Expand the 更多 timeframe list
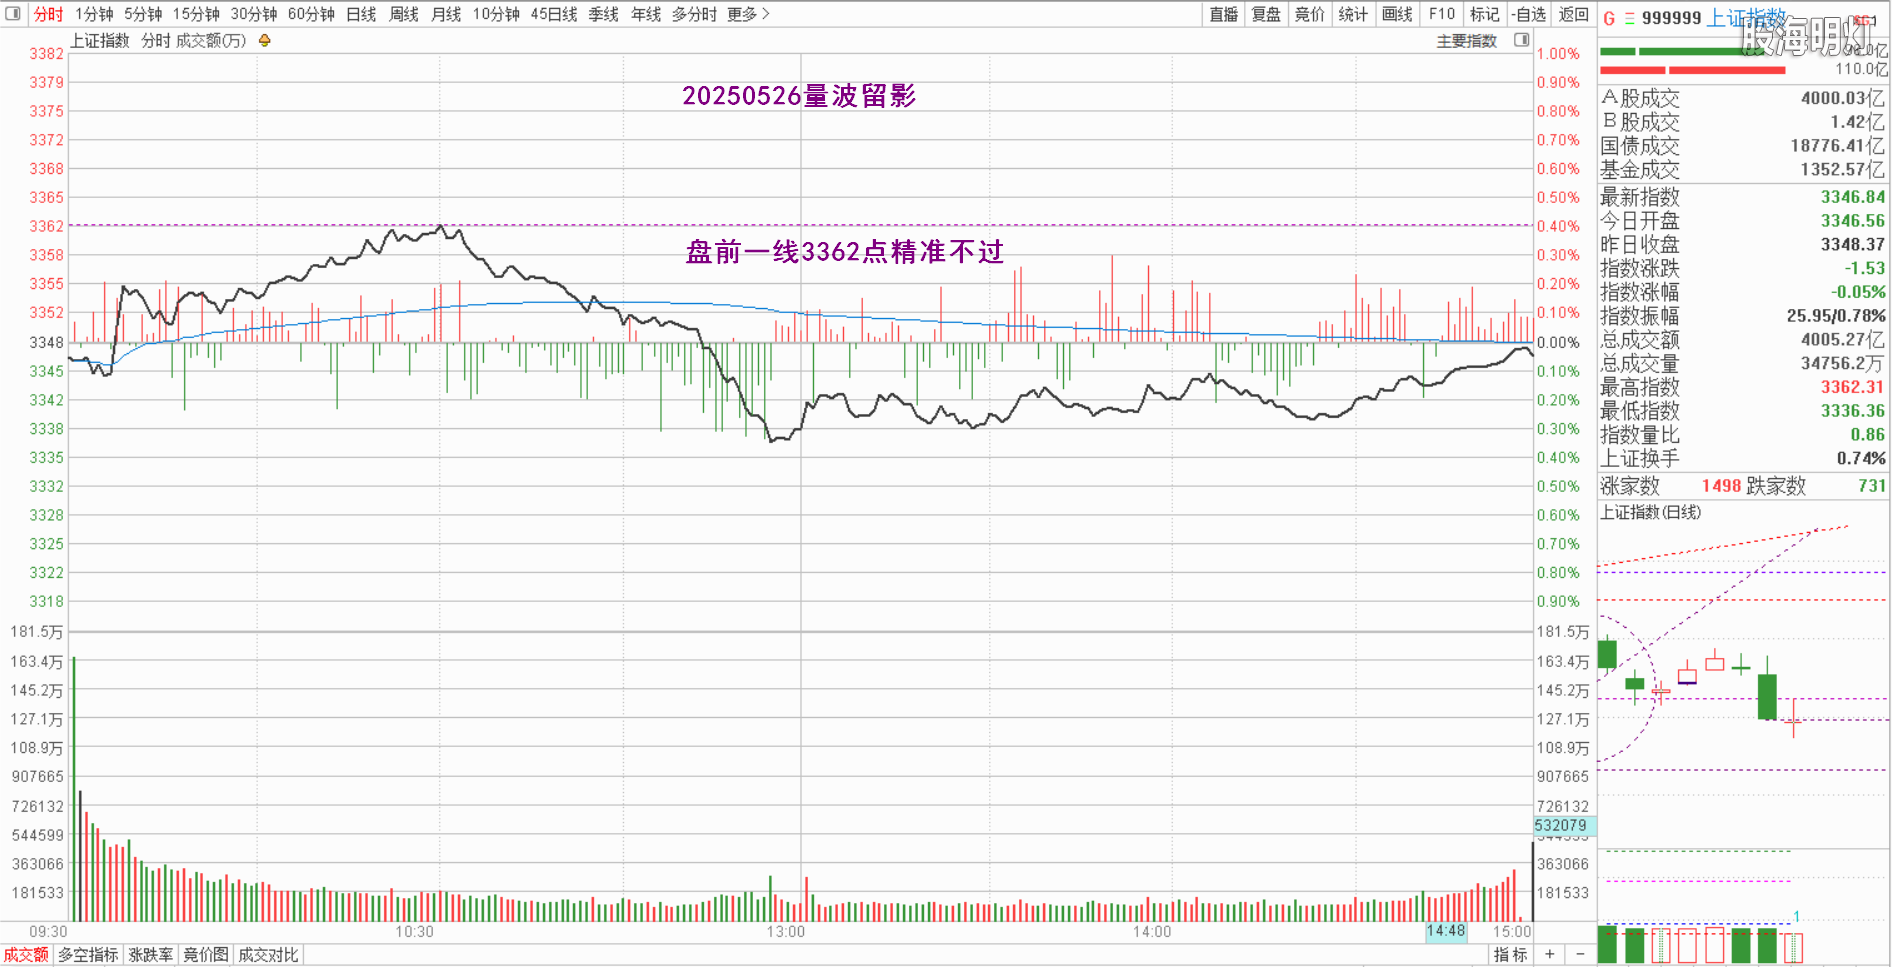Screen dimensions: 1892x967 click(748, 14)
